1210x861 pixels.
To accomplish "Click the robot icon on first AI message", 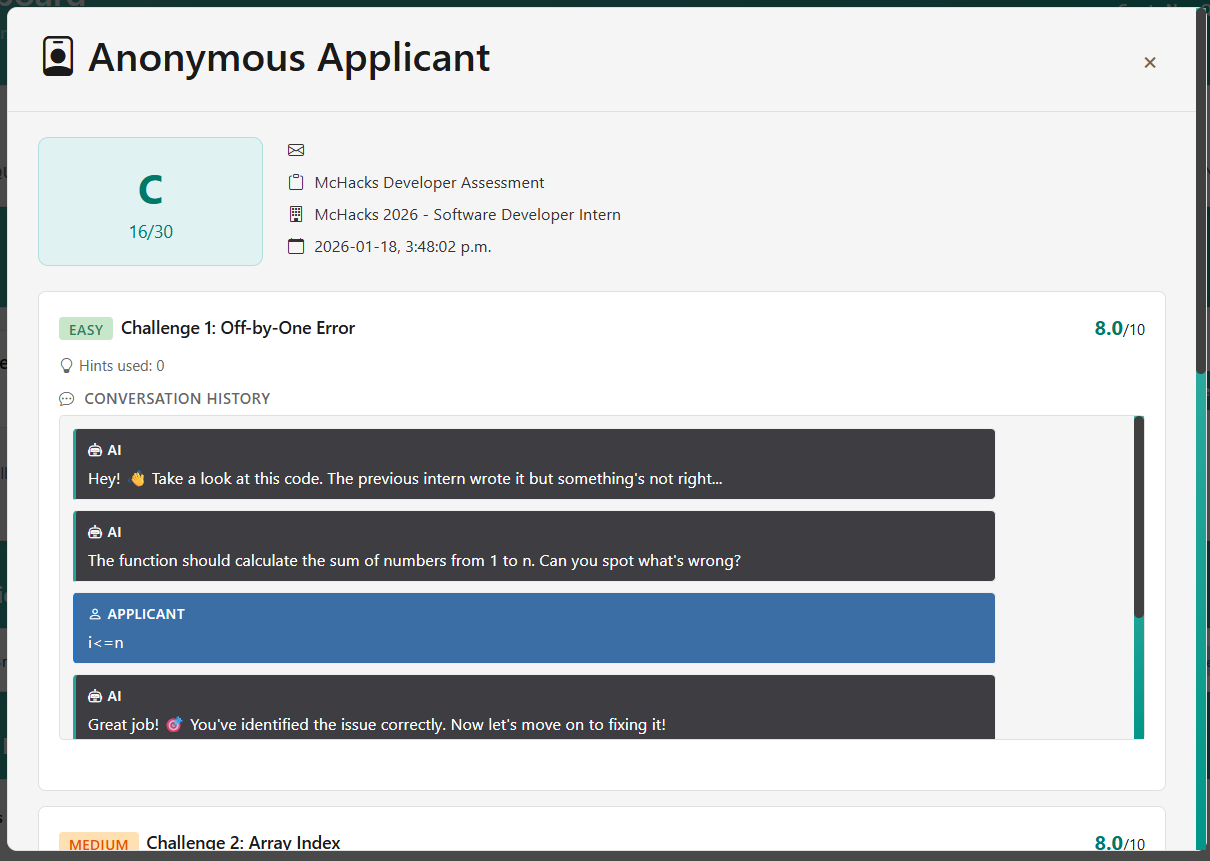I will pyautogui.click(x=95, y=450).
